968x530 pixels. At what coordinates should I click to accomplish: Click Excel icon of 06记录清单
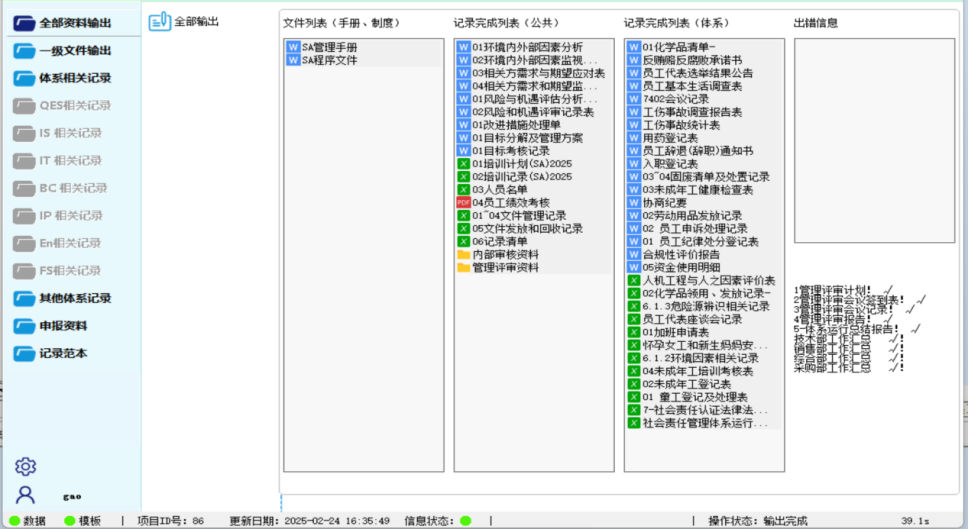(x=464, y=241)
